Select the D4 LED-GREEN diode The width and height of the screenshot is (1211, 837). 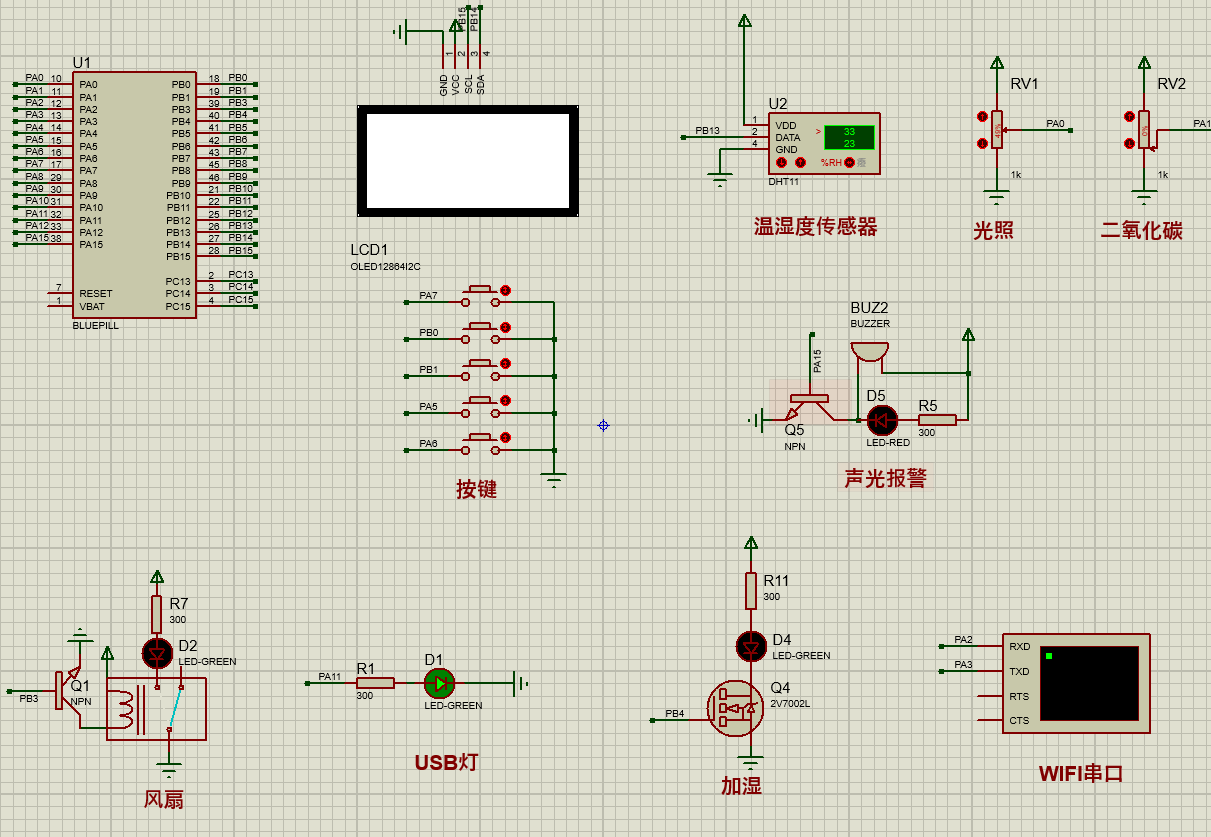[x=751, y=646]
